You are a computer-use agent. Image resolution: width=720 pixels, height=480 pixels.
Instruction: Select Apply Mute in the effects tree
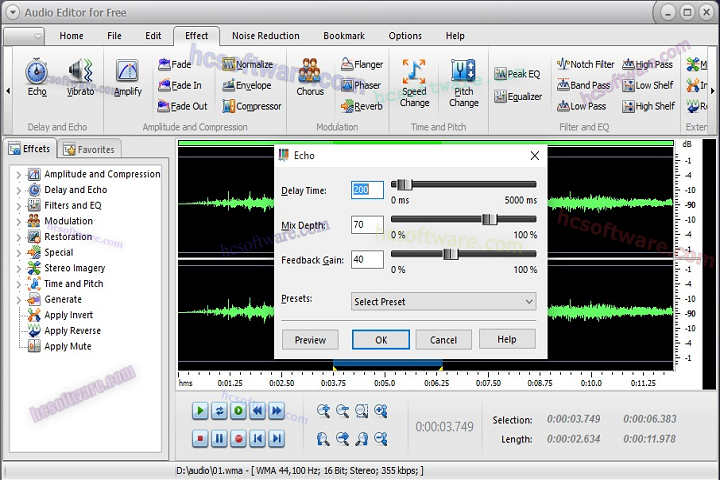[68, 346]
